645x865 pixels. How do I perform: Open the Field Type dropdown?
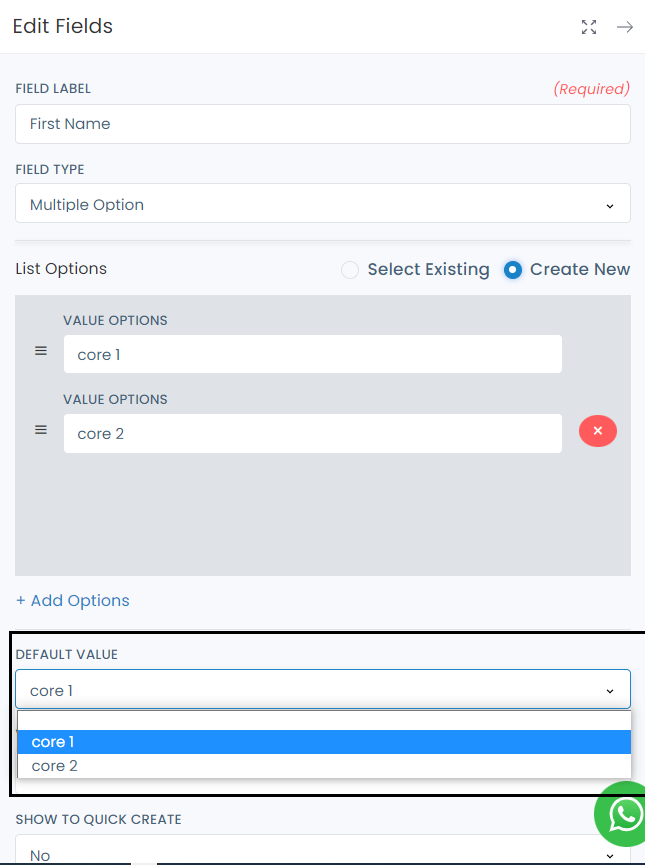click(323, 204)
